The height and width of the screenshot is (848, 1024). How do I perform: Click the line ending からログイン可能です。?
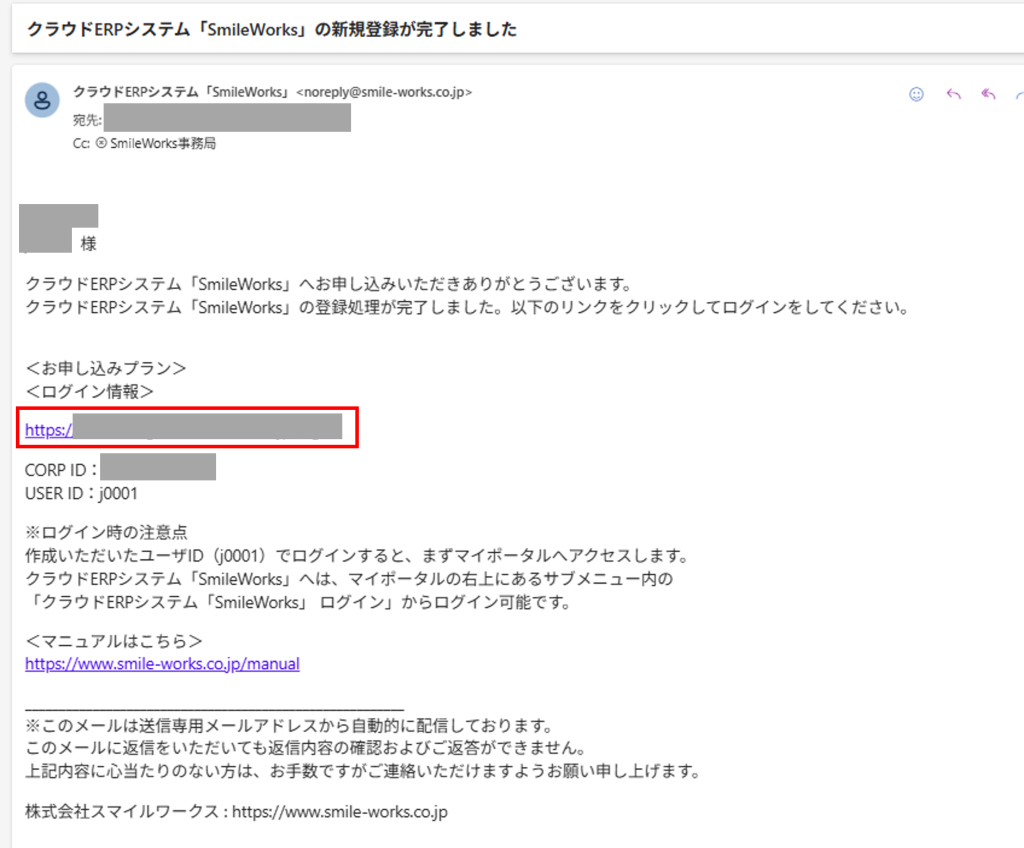pyautogui.click(x=299, y=602)
